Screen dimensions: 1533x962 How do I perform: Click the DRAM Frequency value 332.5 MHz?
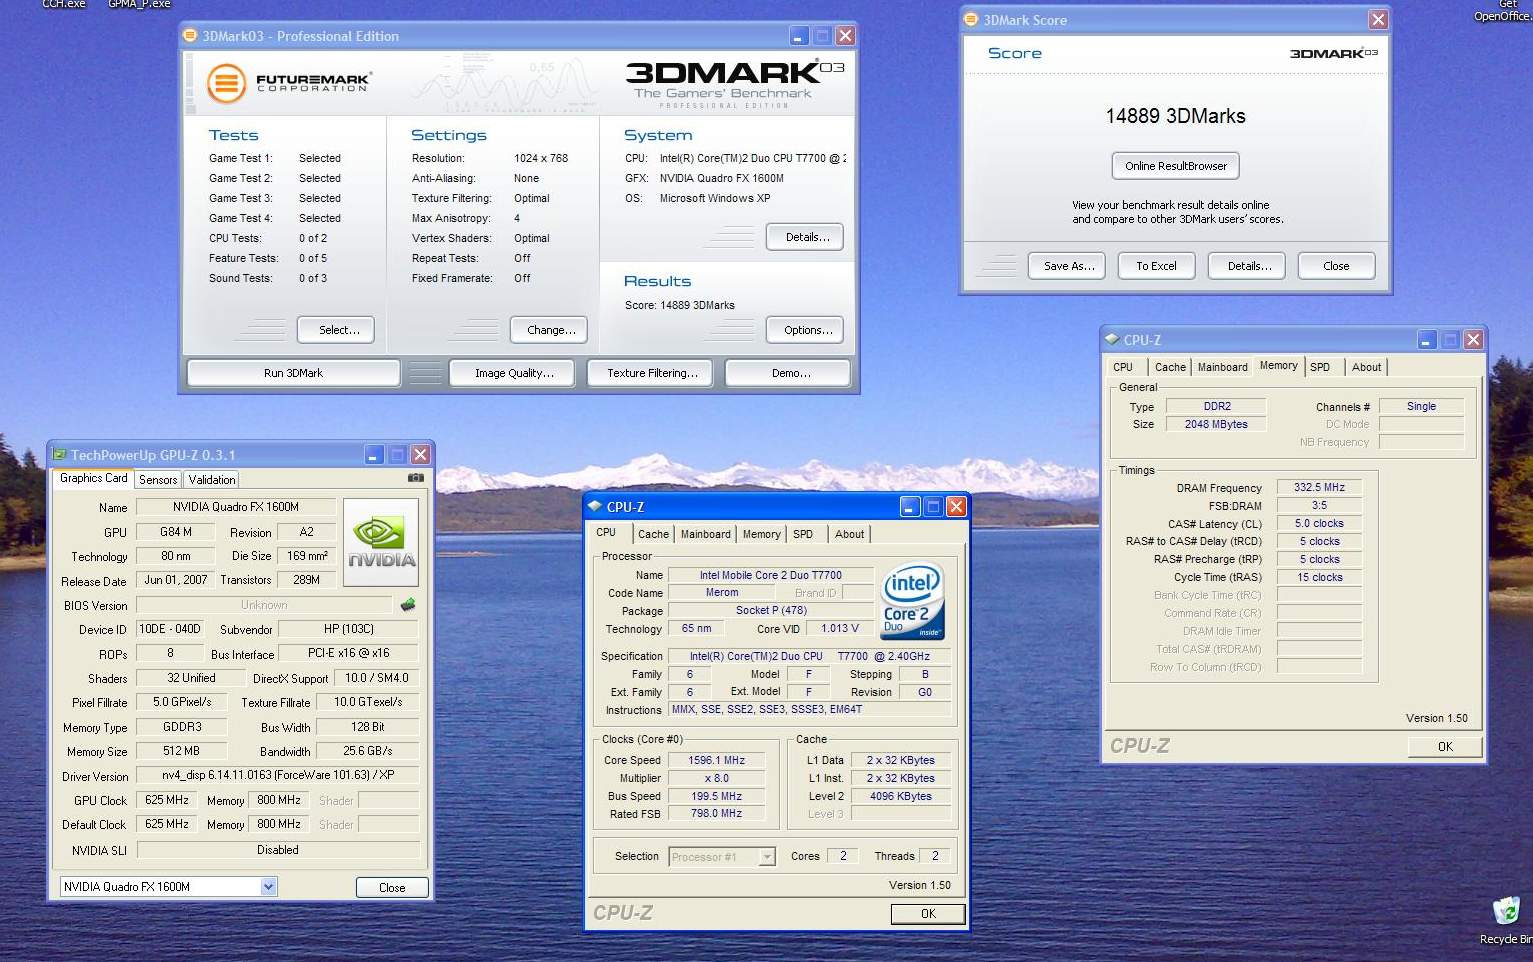click(1319, 487)
